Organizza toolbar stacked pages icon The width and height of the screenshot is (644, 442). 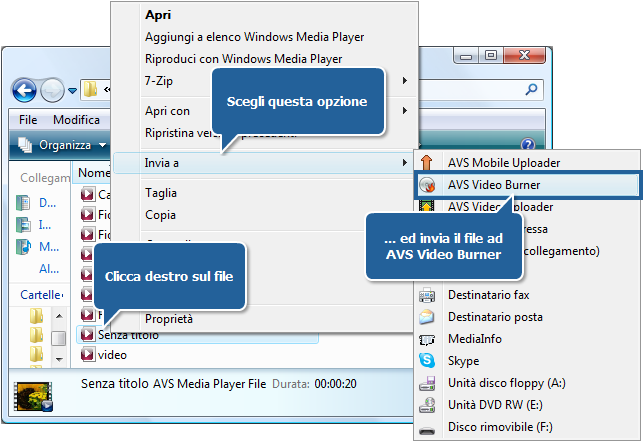click(25, 145)
